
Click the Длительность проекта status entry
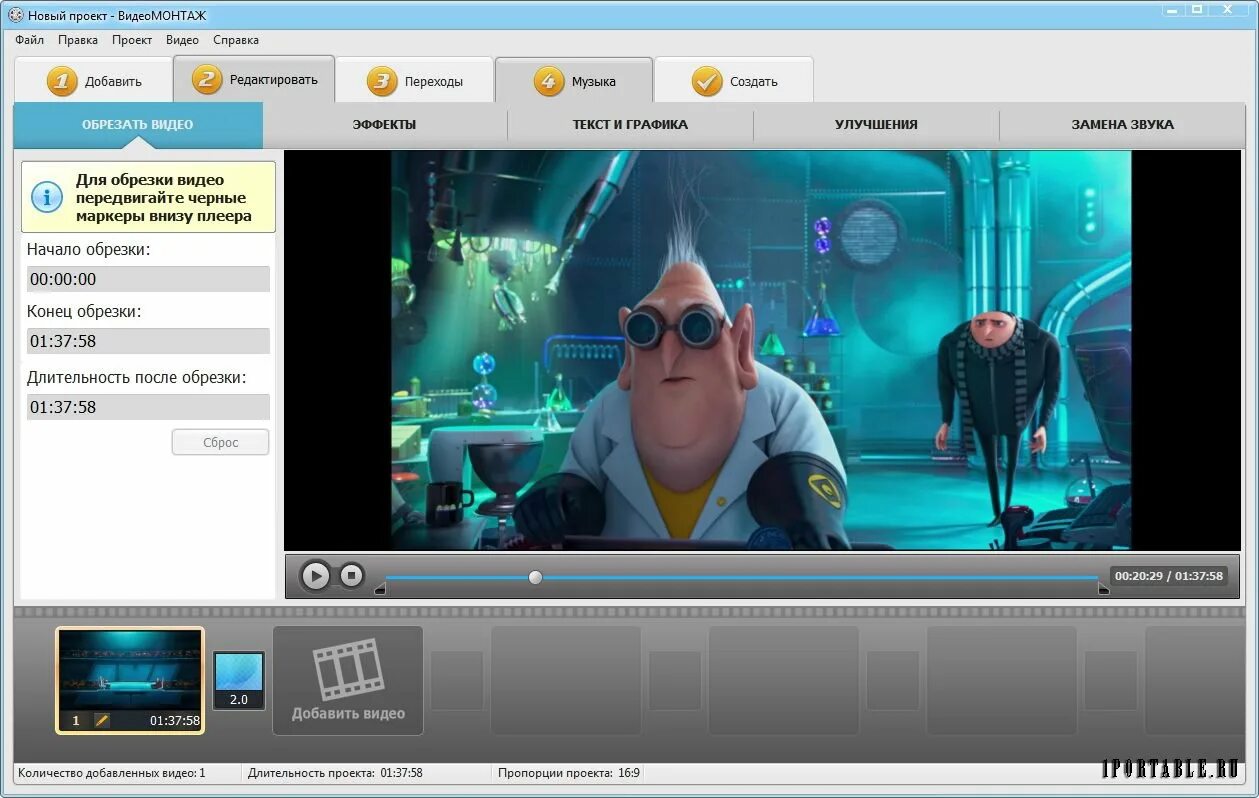click(335, 773)
